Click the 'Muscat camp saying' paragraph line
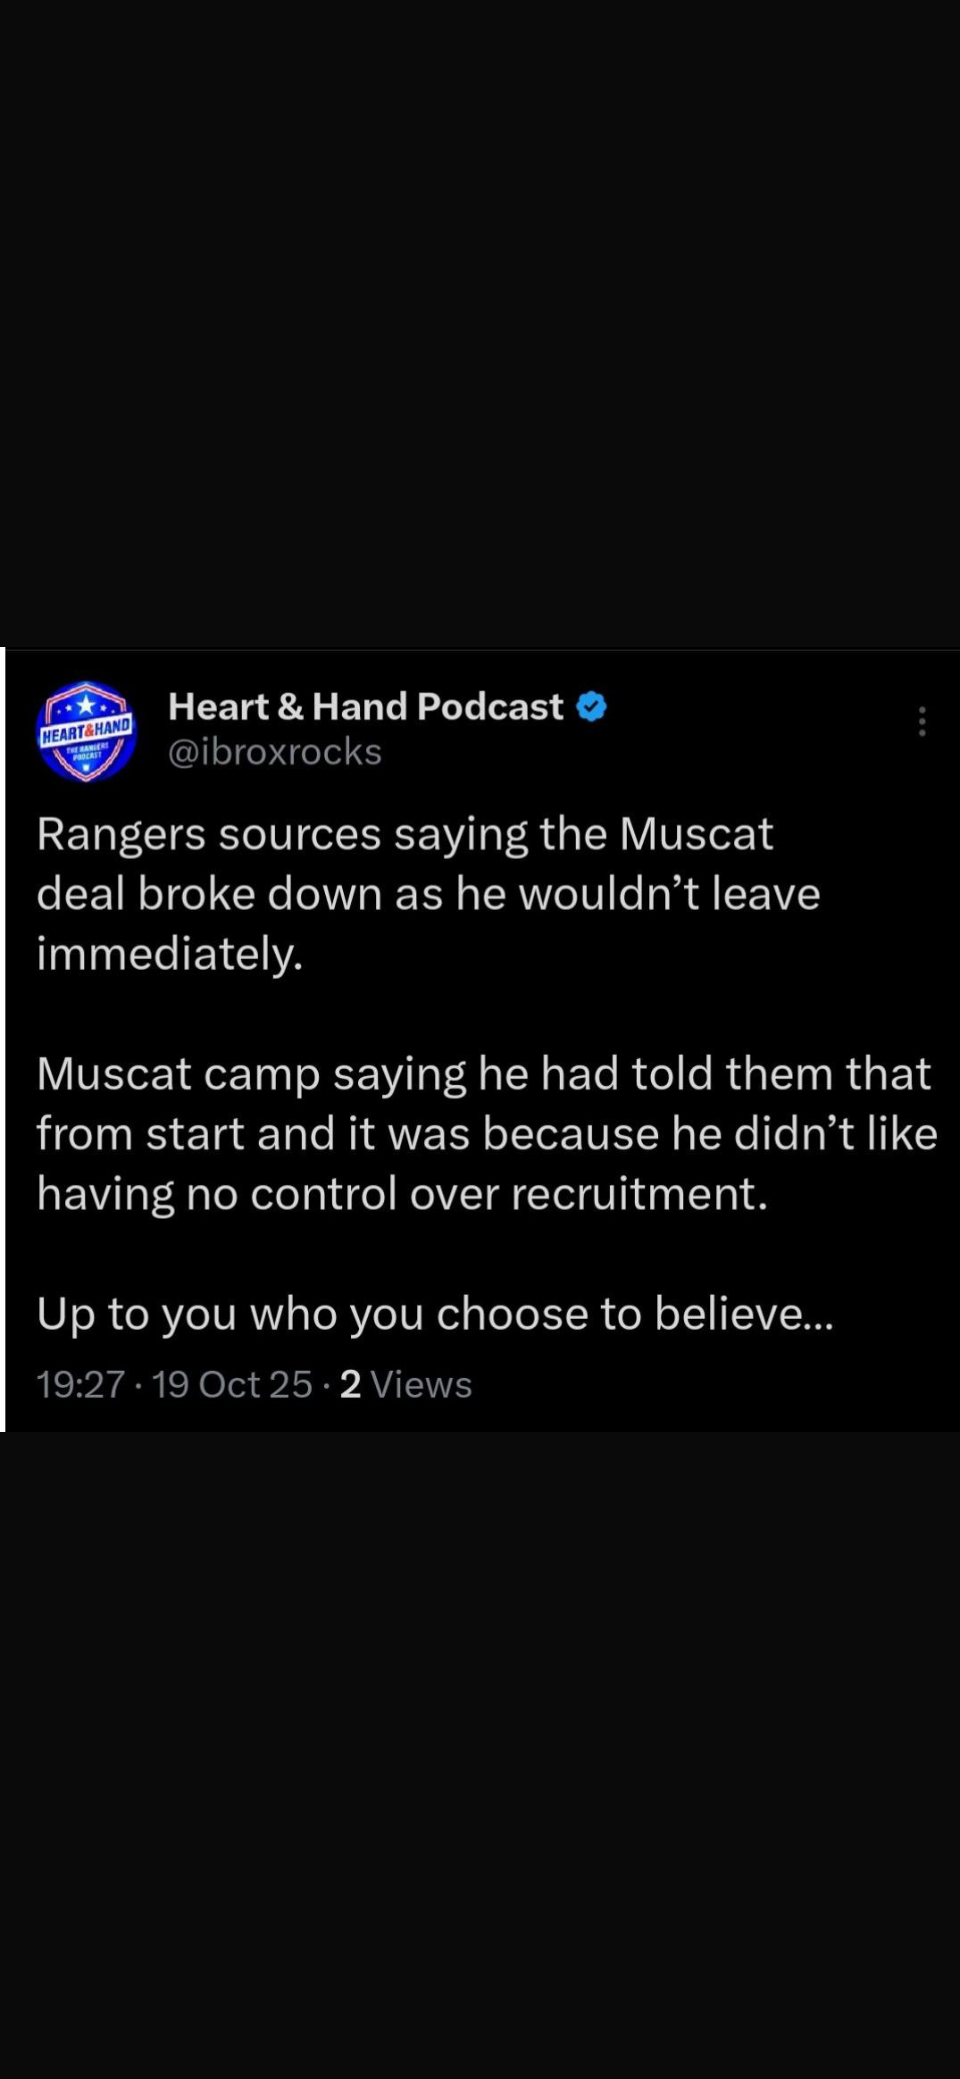Viewport: 960px width, 2079px height. pyautogui.click(x=484, y=1075)
